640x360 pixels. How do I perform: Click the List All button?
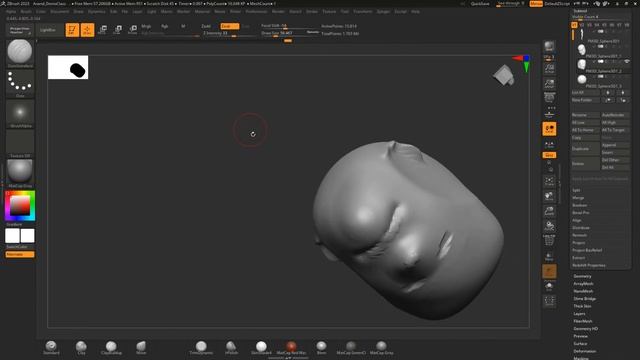coord(585,93)
